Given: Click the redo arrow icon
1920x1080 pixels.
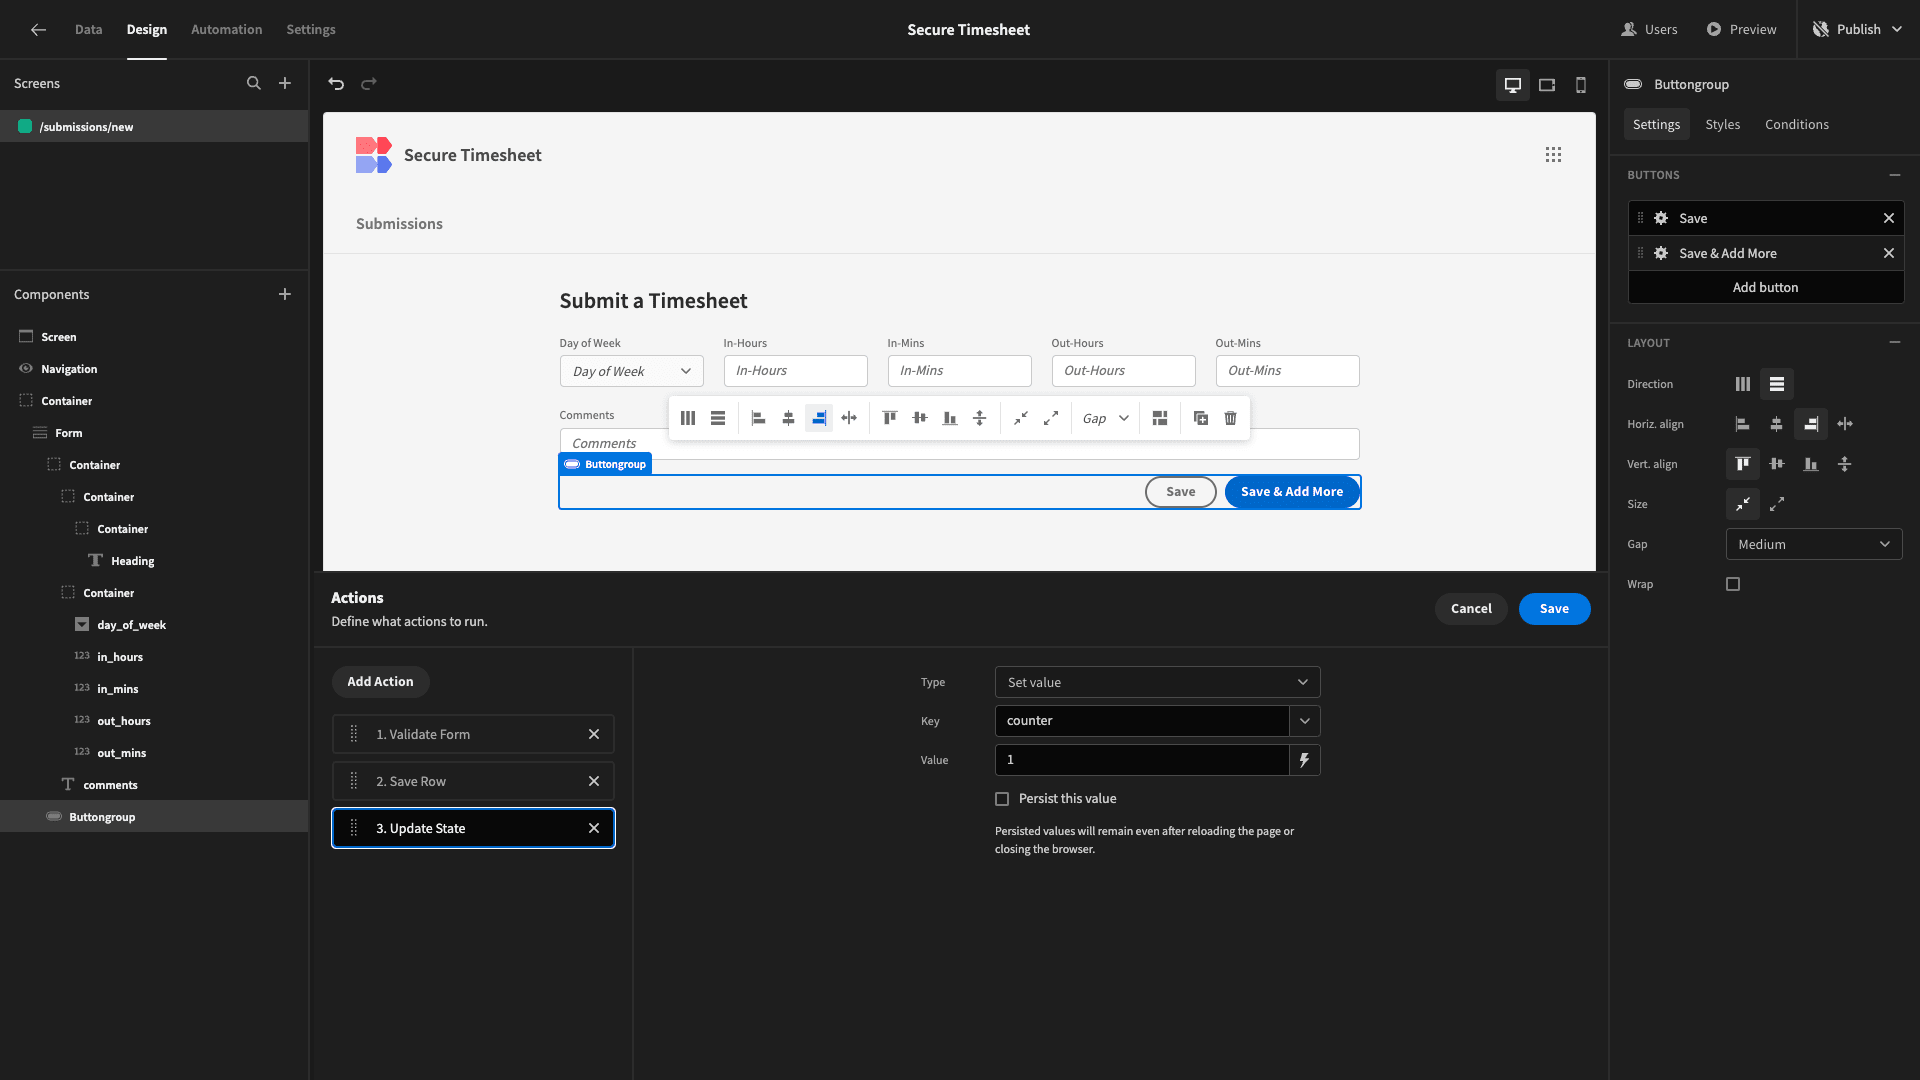Looking at the screenshot, I should [x=369, y=84].
